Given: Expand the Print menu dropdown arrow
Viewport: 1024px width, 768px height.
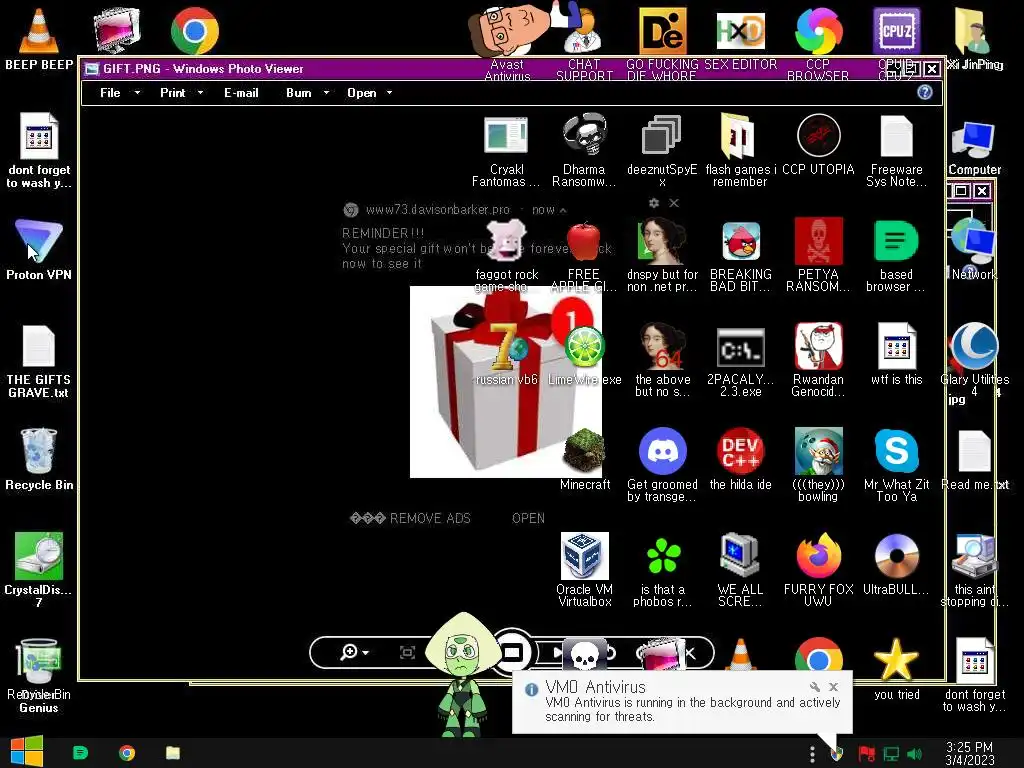Looking at the screenshot, I should pyautogui.click(x=200, y=93).
